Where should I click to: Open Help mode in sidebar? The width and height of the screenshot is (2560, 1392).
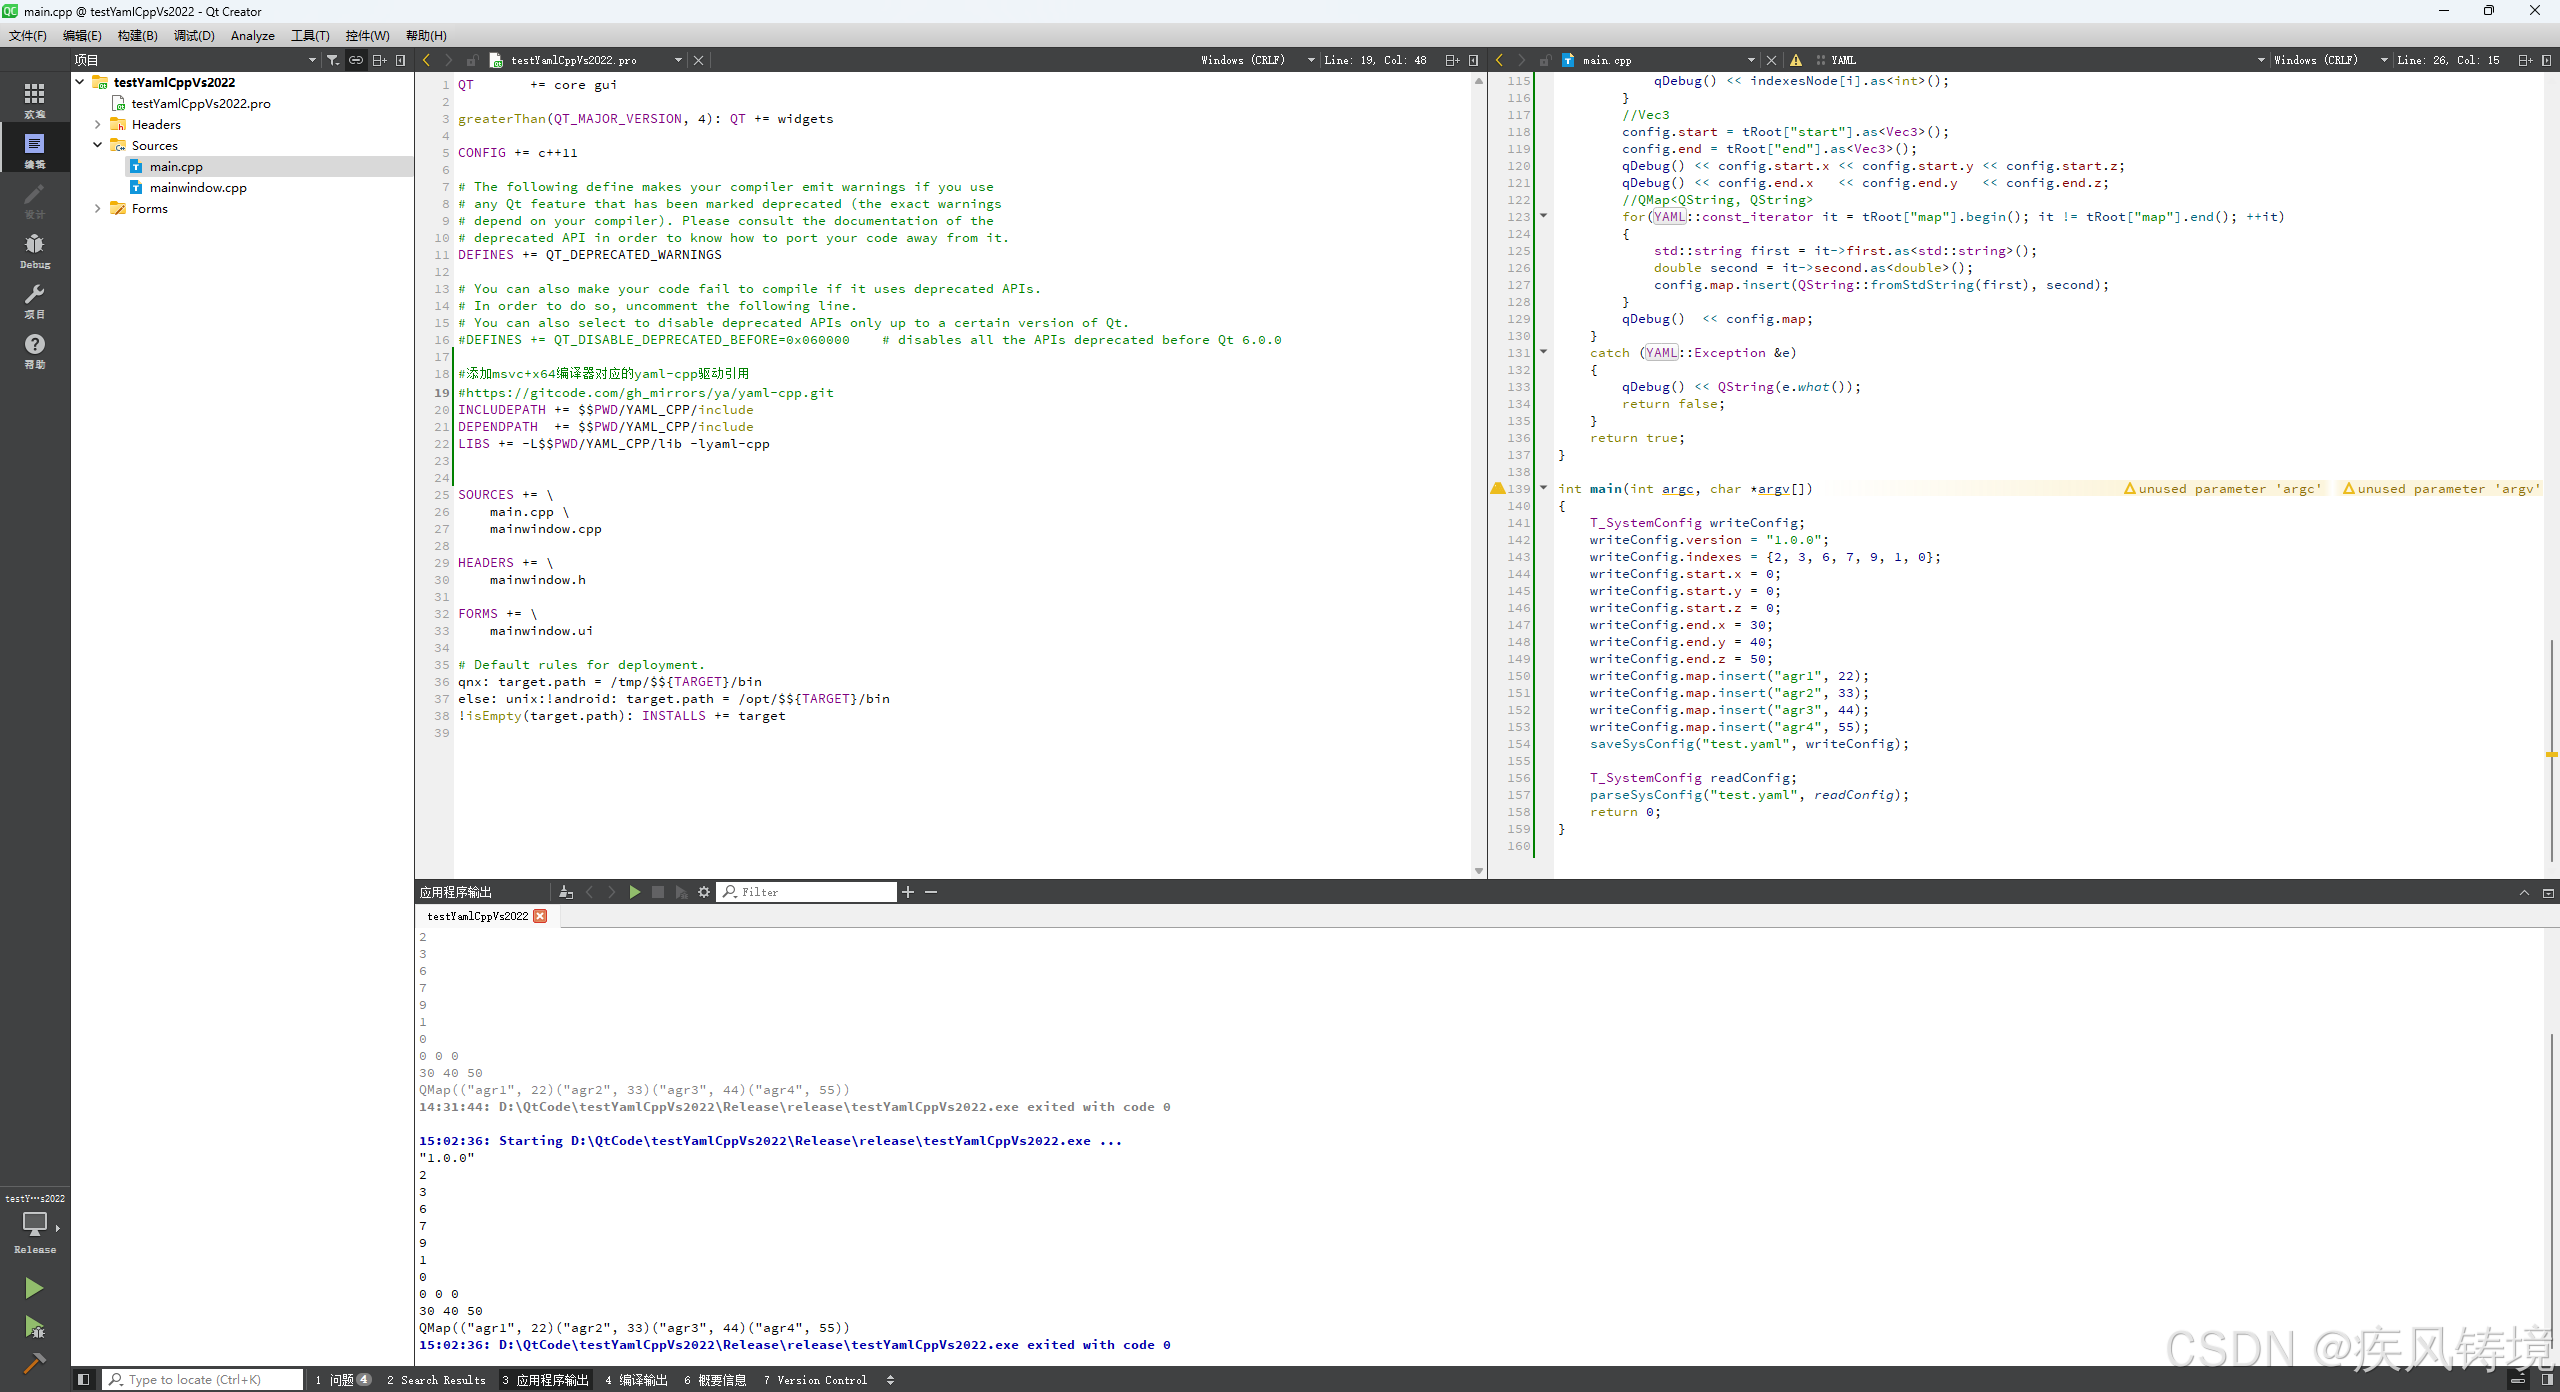pos(34,349)
